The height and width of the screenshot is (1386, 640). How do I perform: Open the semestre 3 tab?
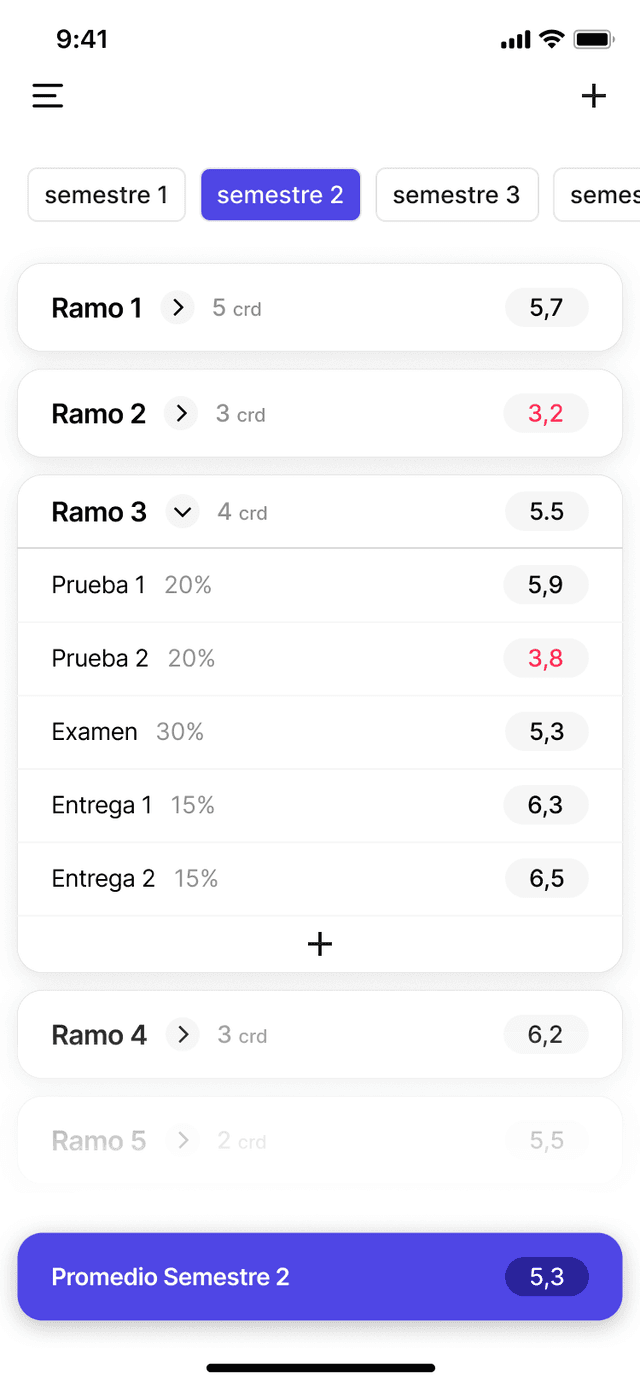[457, 194]
